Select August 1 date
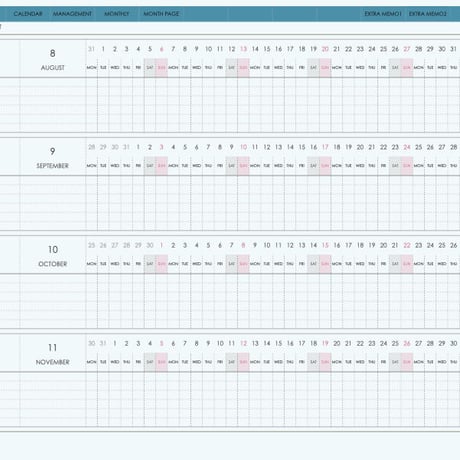 pos(103,49)
